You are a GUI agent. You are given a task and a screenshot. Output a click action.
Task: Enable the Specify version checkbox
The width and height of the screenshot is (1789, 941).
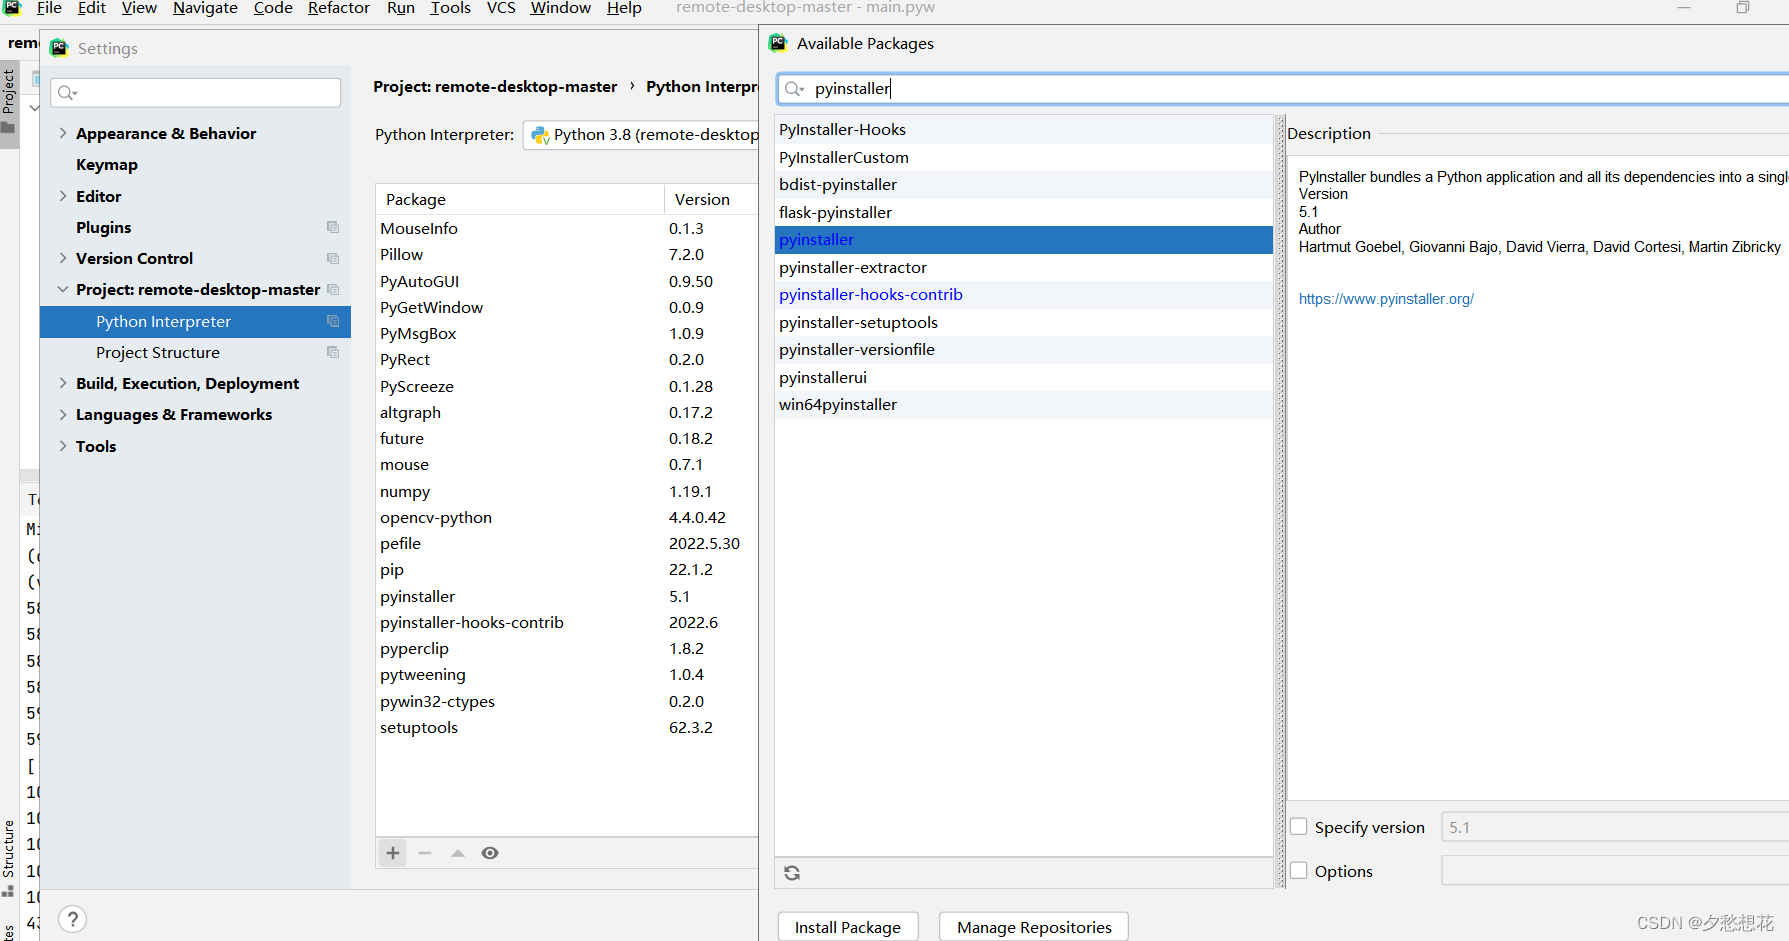(1299, 827)
